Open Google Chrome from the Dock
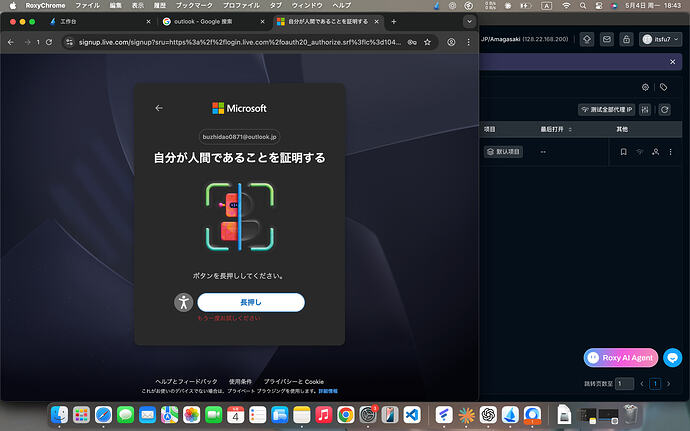The image size is (690, 431). [x=345, y=414]
